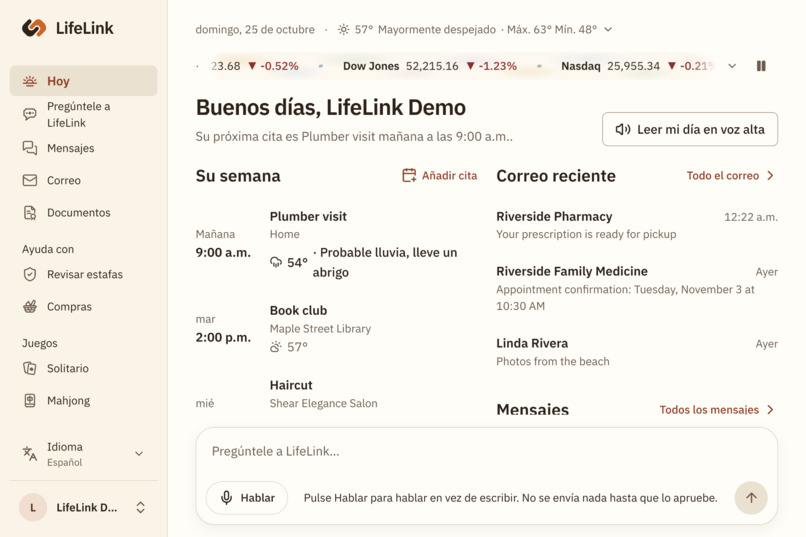Click the Maple Street Library location
Viewport: 806px width, 537px height.
[320, 329]
